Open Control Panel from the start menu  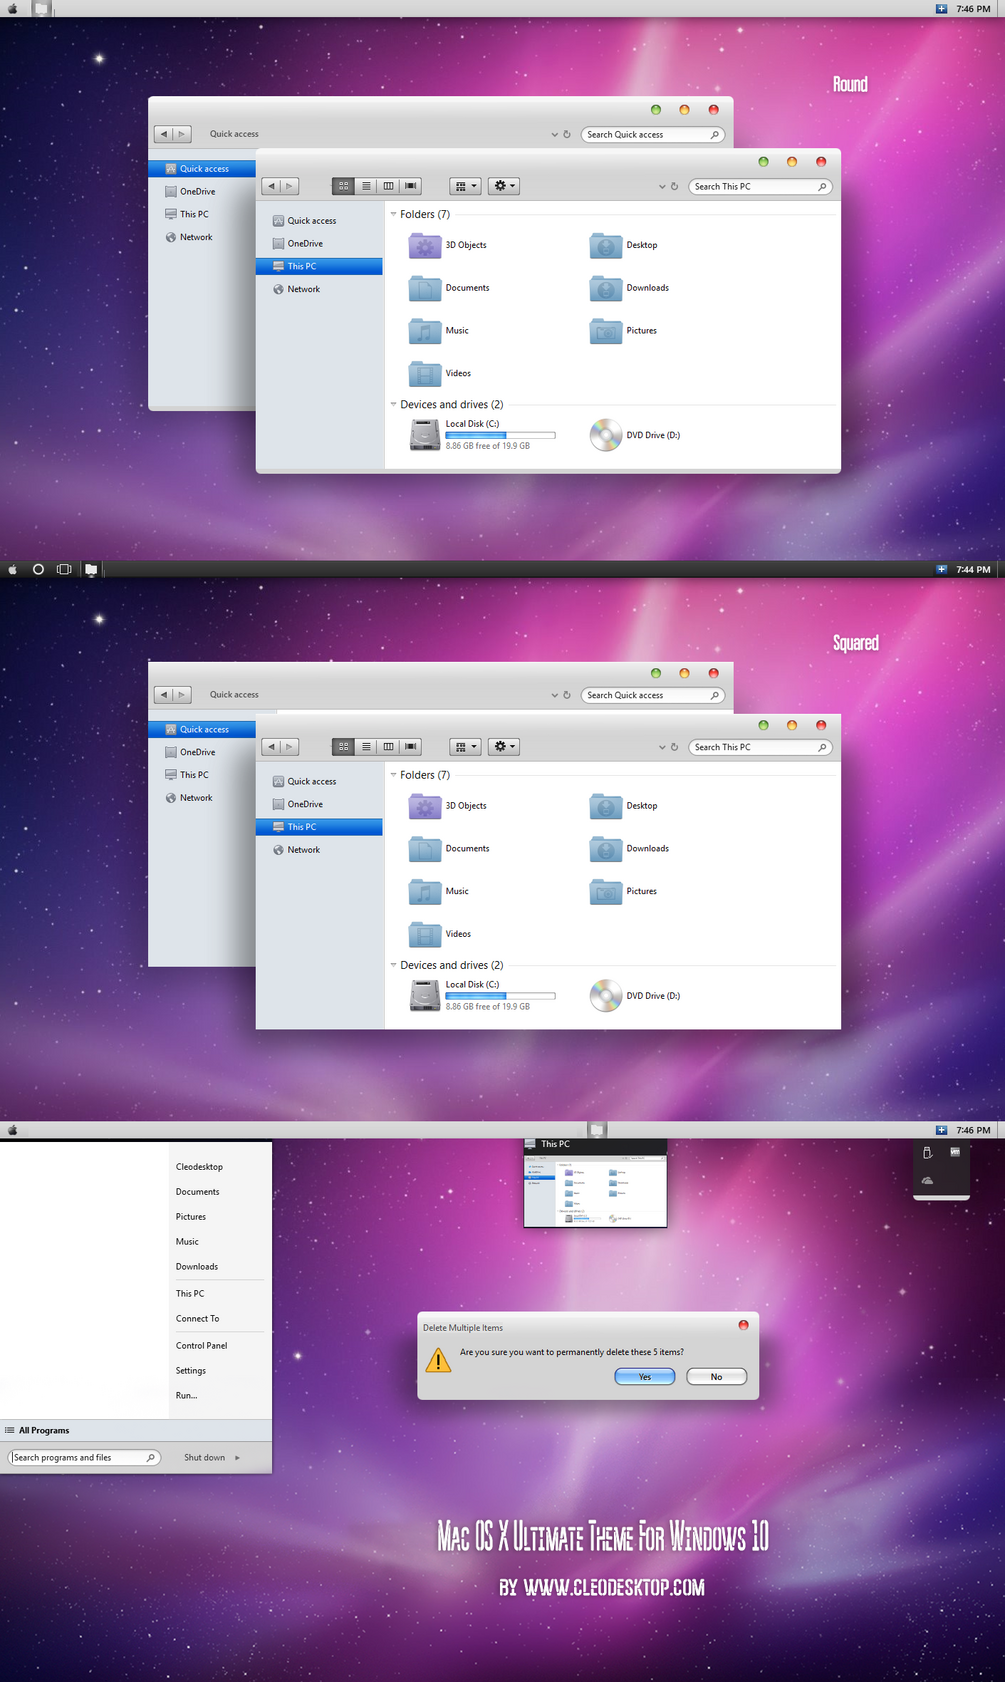201,1346
